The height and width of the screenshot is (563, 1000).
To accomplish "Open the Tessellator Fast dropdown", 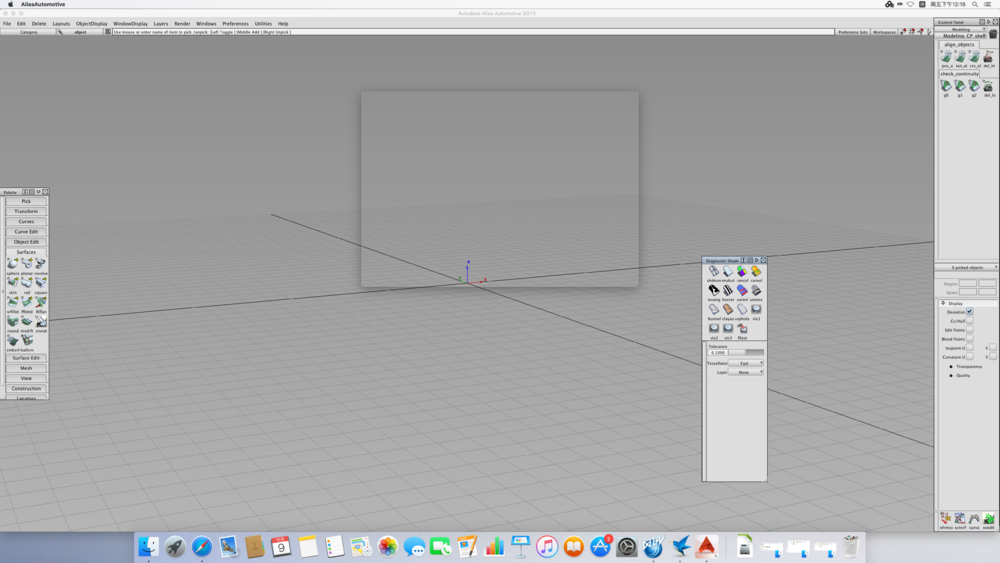I will pos(746,363).
